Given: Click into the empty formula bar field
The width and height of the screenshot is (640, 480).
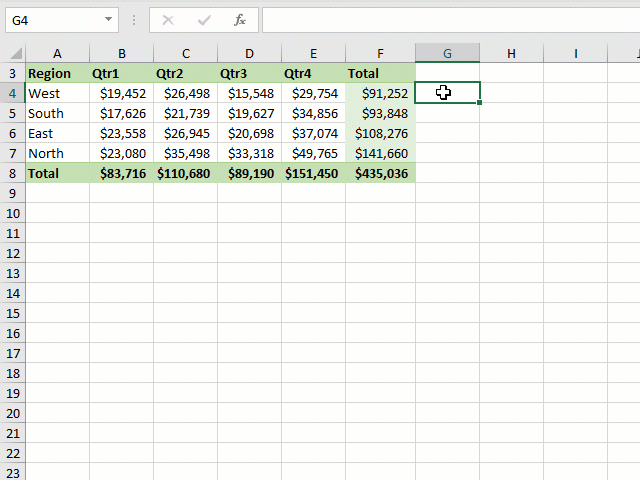Looking at the screenshot, I should (450, 20).
